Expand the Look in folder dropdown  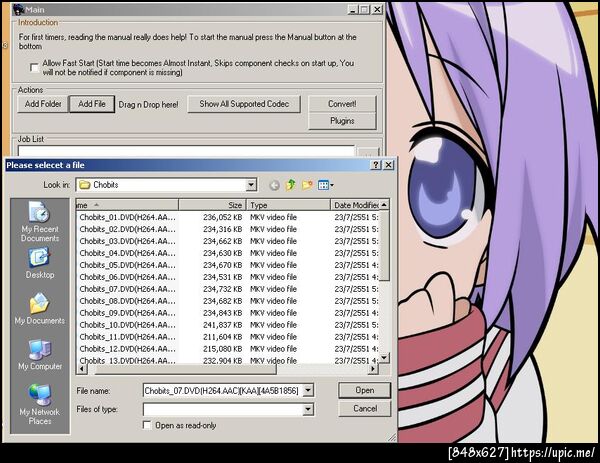(x=251, y=185)
